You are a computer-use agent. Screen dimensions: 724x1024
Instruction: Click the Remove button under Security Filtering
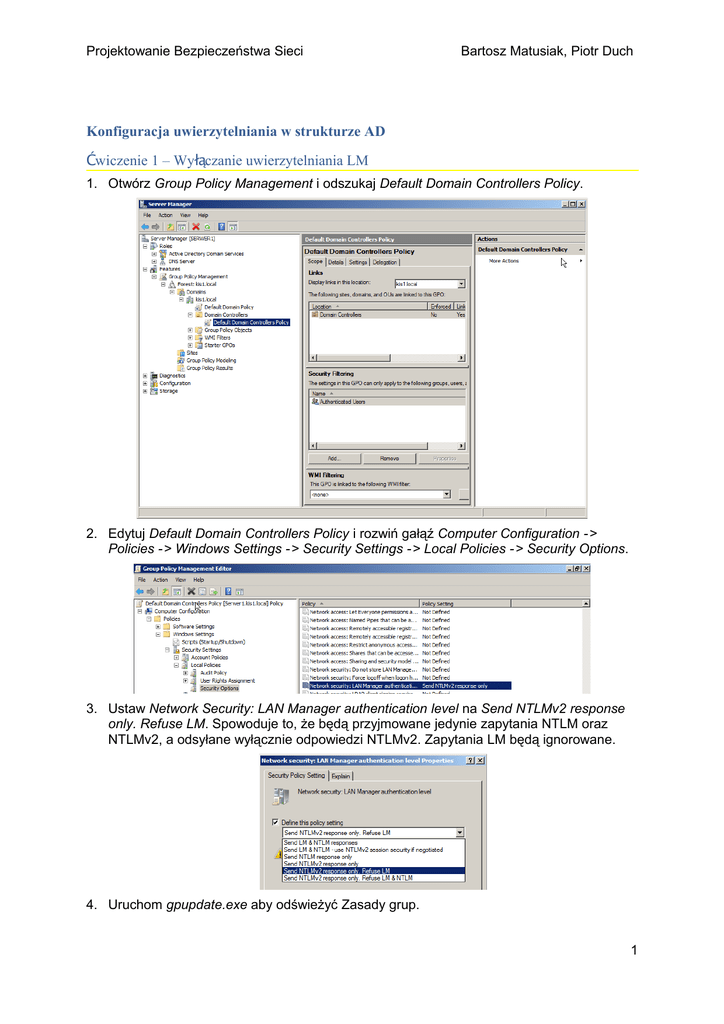point(389,459)
